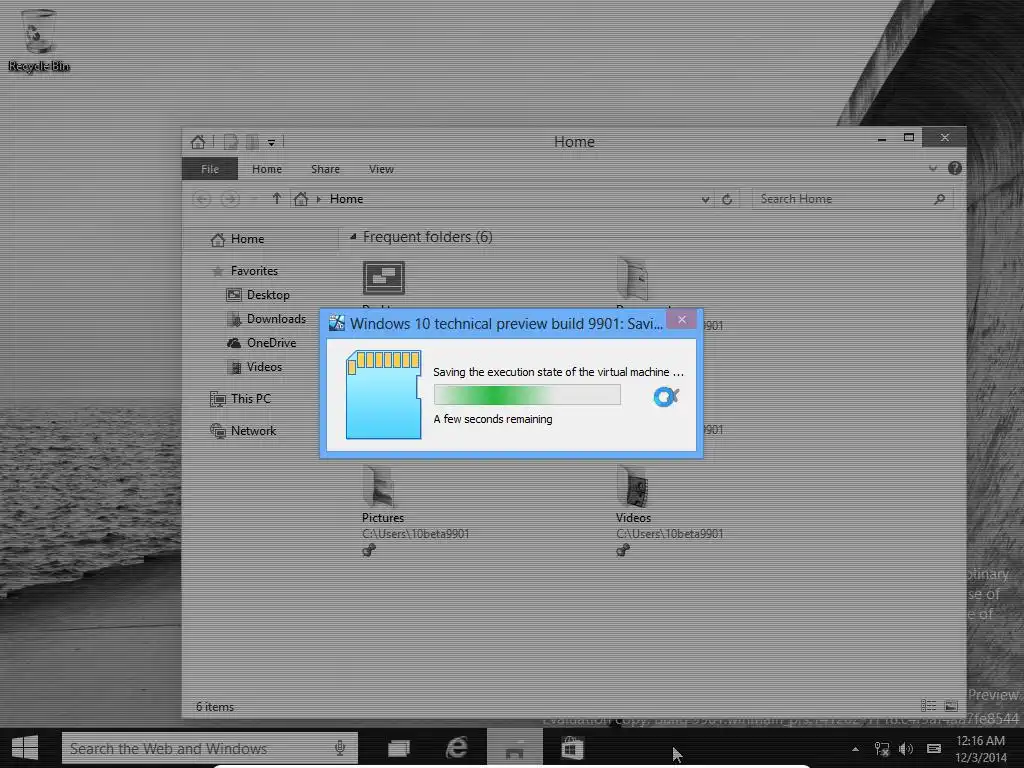Switch to the View ribbon tab
1024x768 pixels.
point(381,169)
